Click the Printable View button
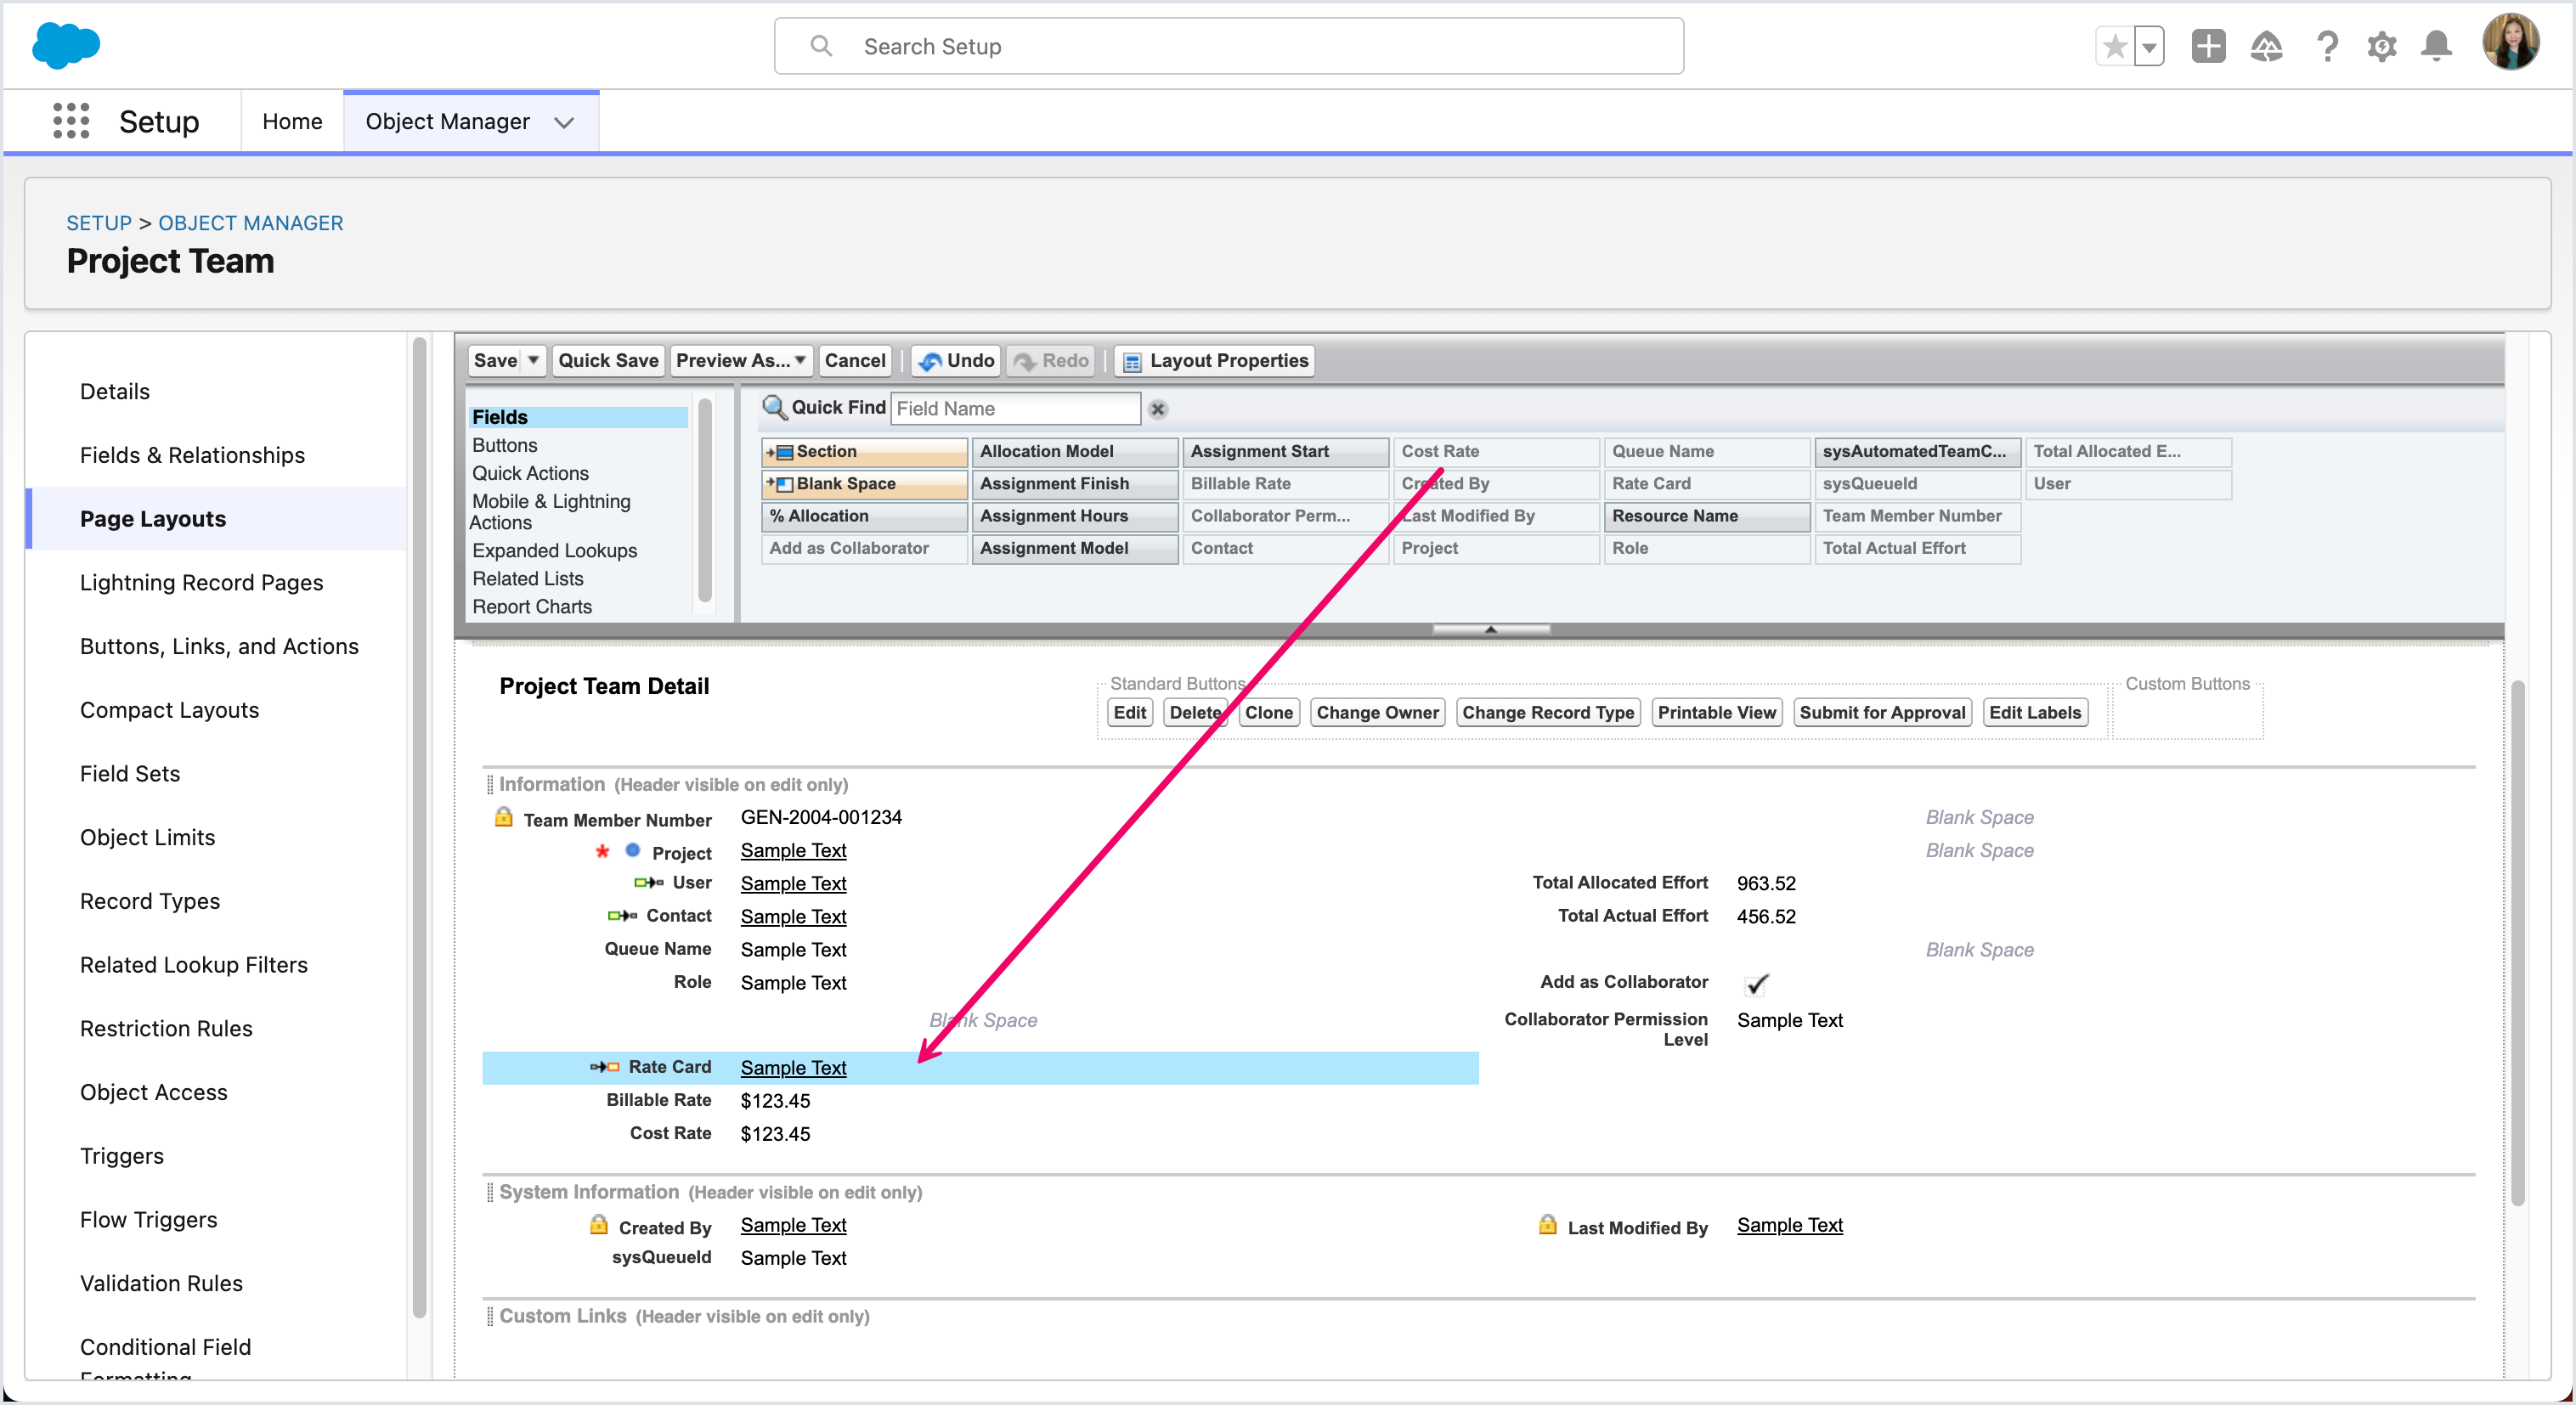2576x1405 pixels. tap(1717, 712)
